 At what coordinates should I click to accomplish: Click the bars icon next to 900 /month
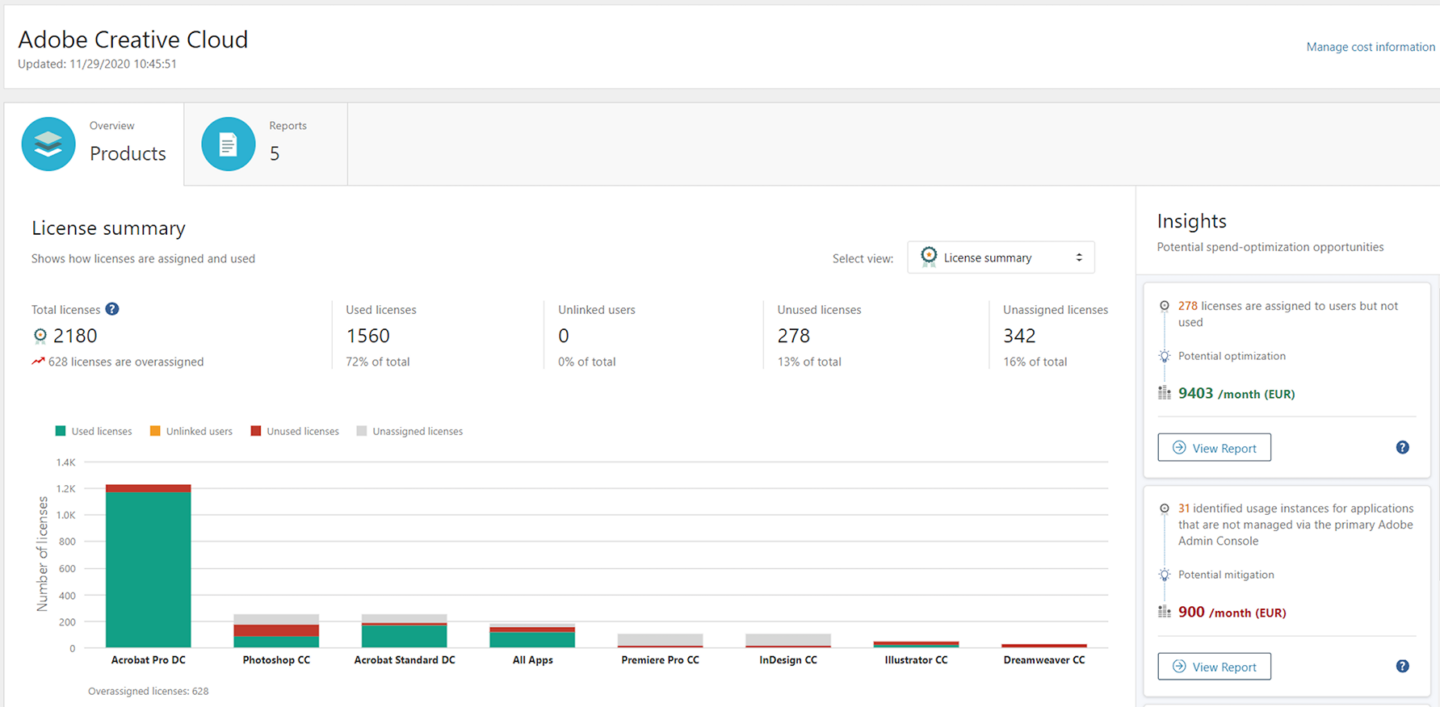tap(1164, 612)
